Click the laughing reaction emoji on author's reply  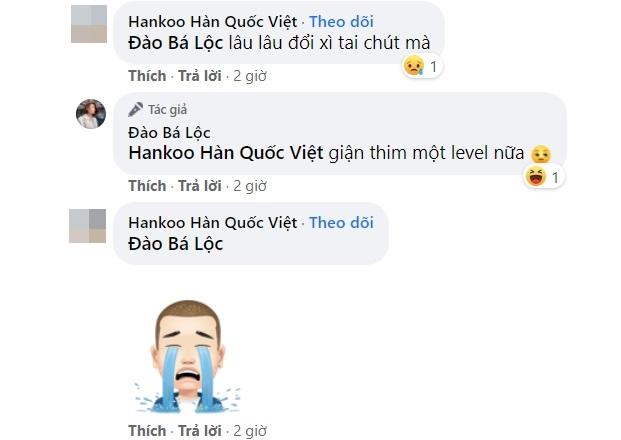tap(535, 176)
